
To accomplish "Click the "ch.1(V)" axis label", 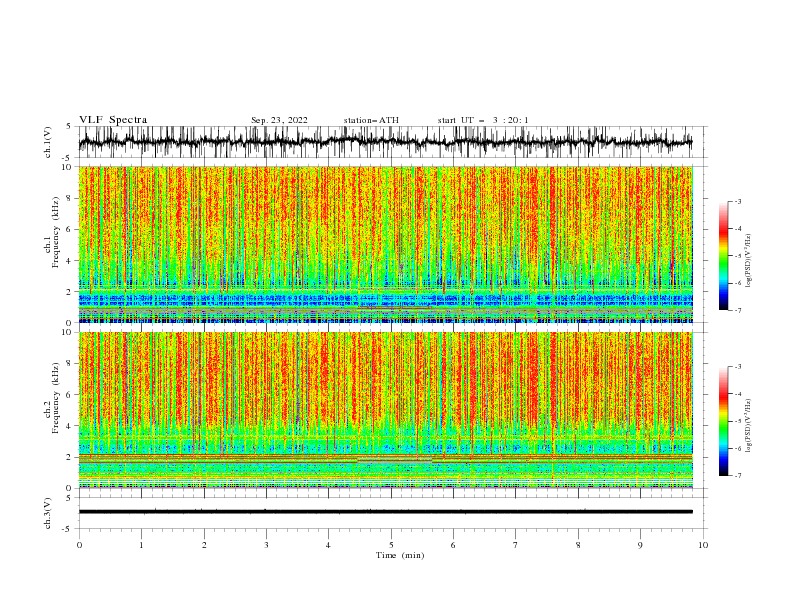I will click(x=48, y=142).
